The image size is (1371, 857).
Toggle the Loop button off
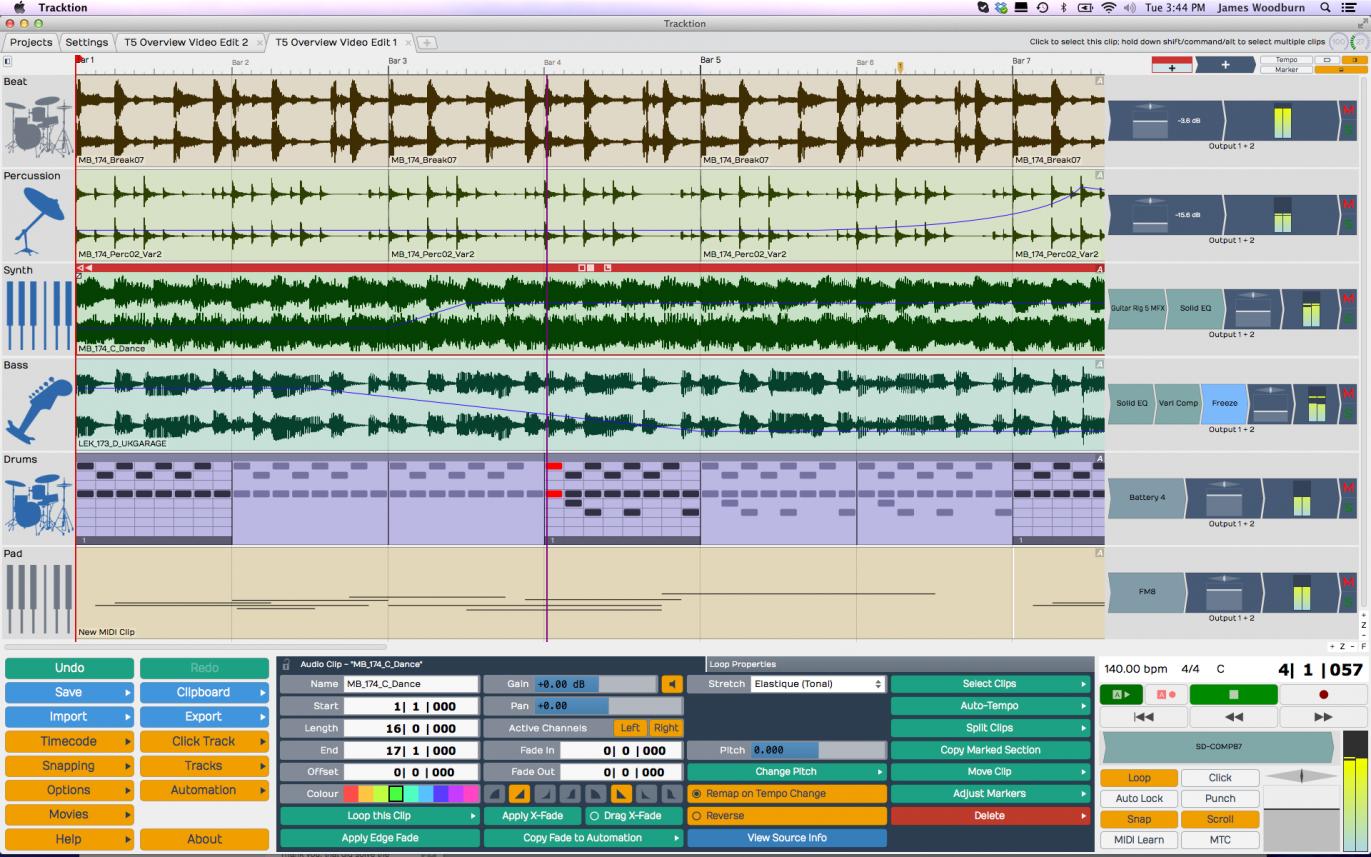pos(1138,778)
